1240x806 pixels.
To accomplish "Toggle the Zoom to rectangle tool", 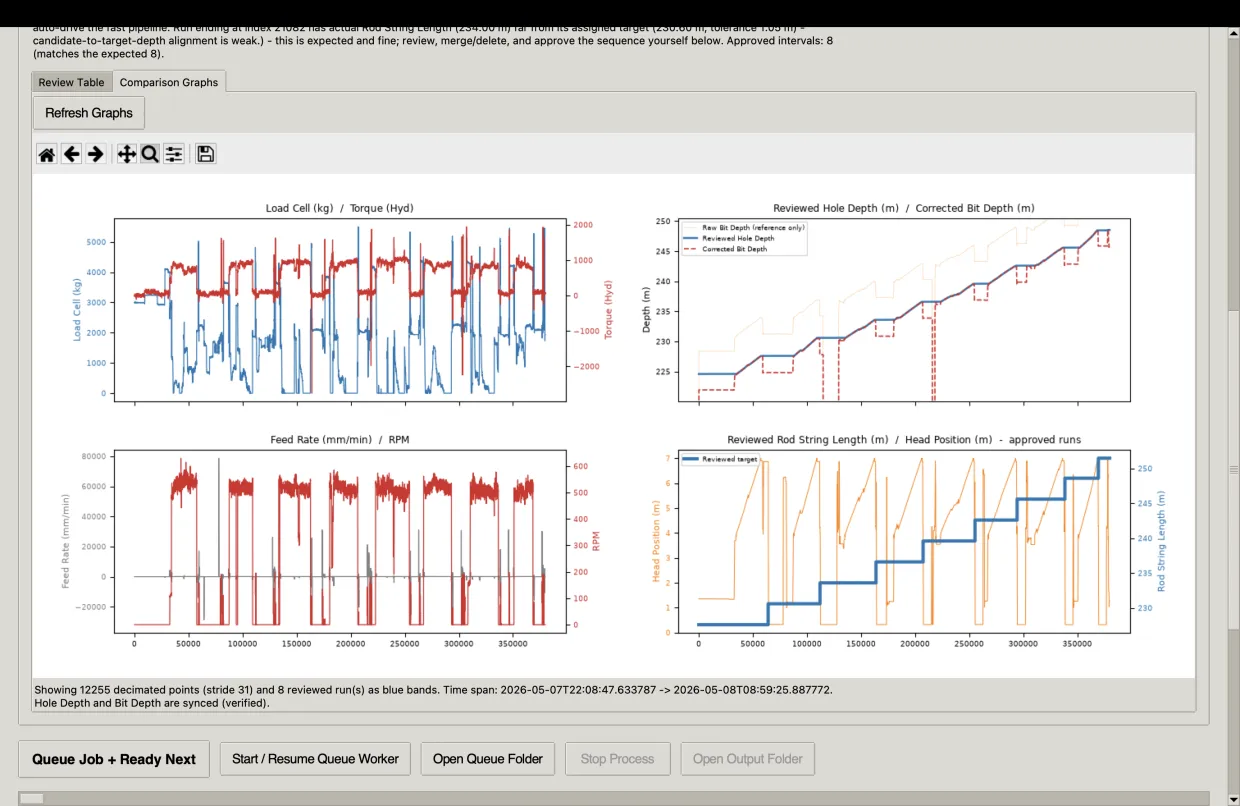I will (x=150, y=154).
